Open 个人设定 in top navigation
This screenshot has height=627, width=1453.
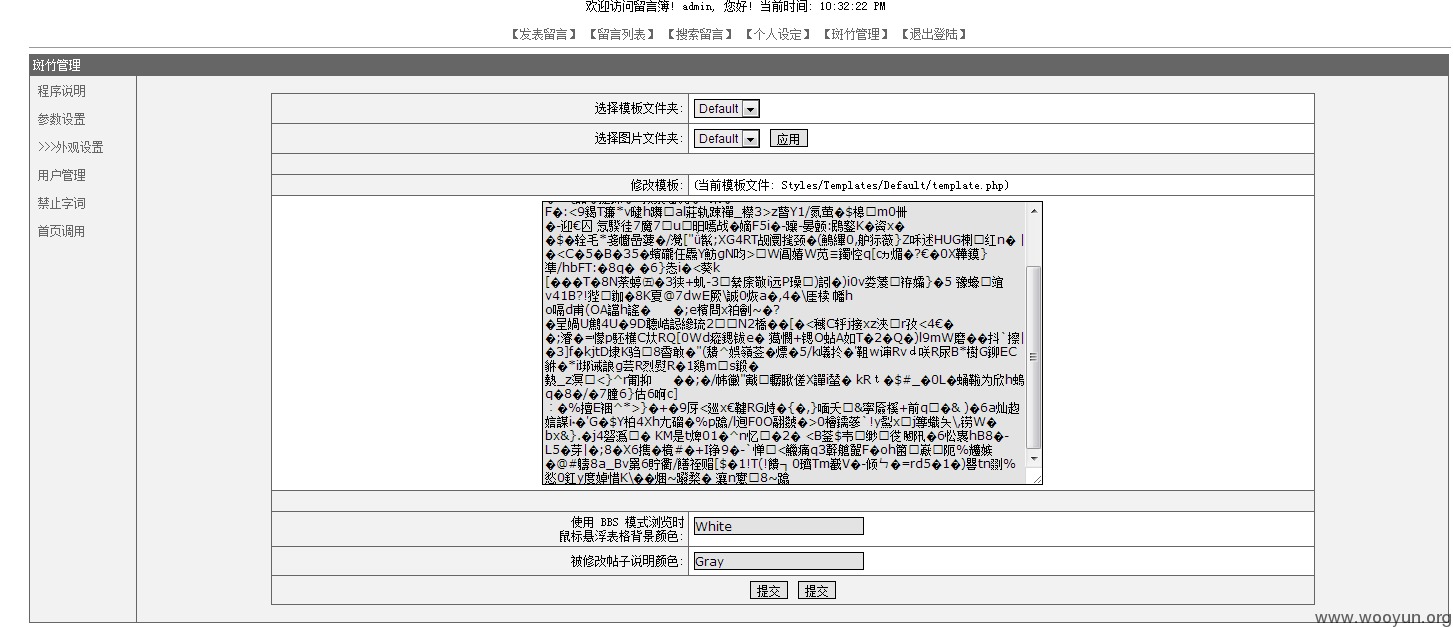(x=778, y=34)
